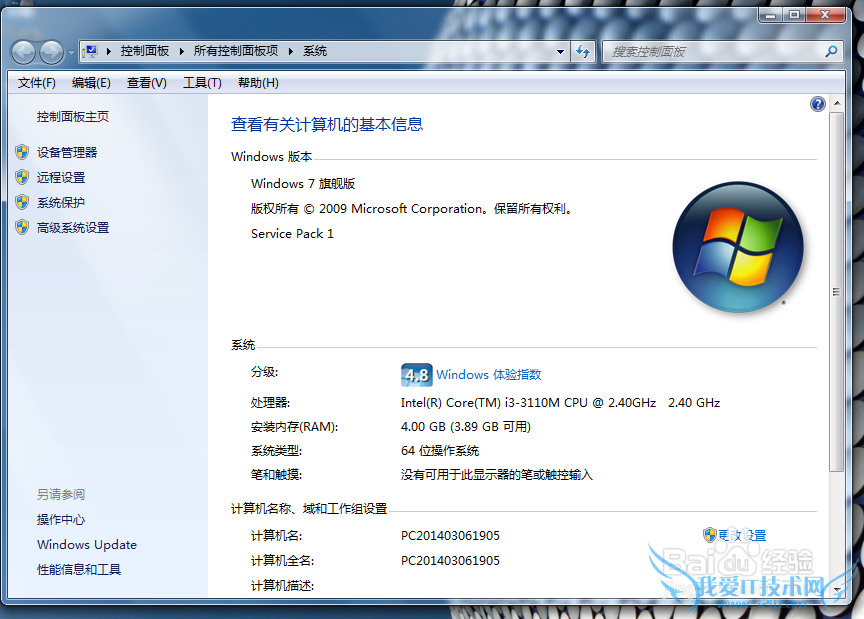Click the Forward navigation arrow
Viewport: 864px width, 619px height.
point(52,52)
